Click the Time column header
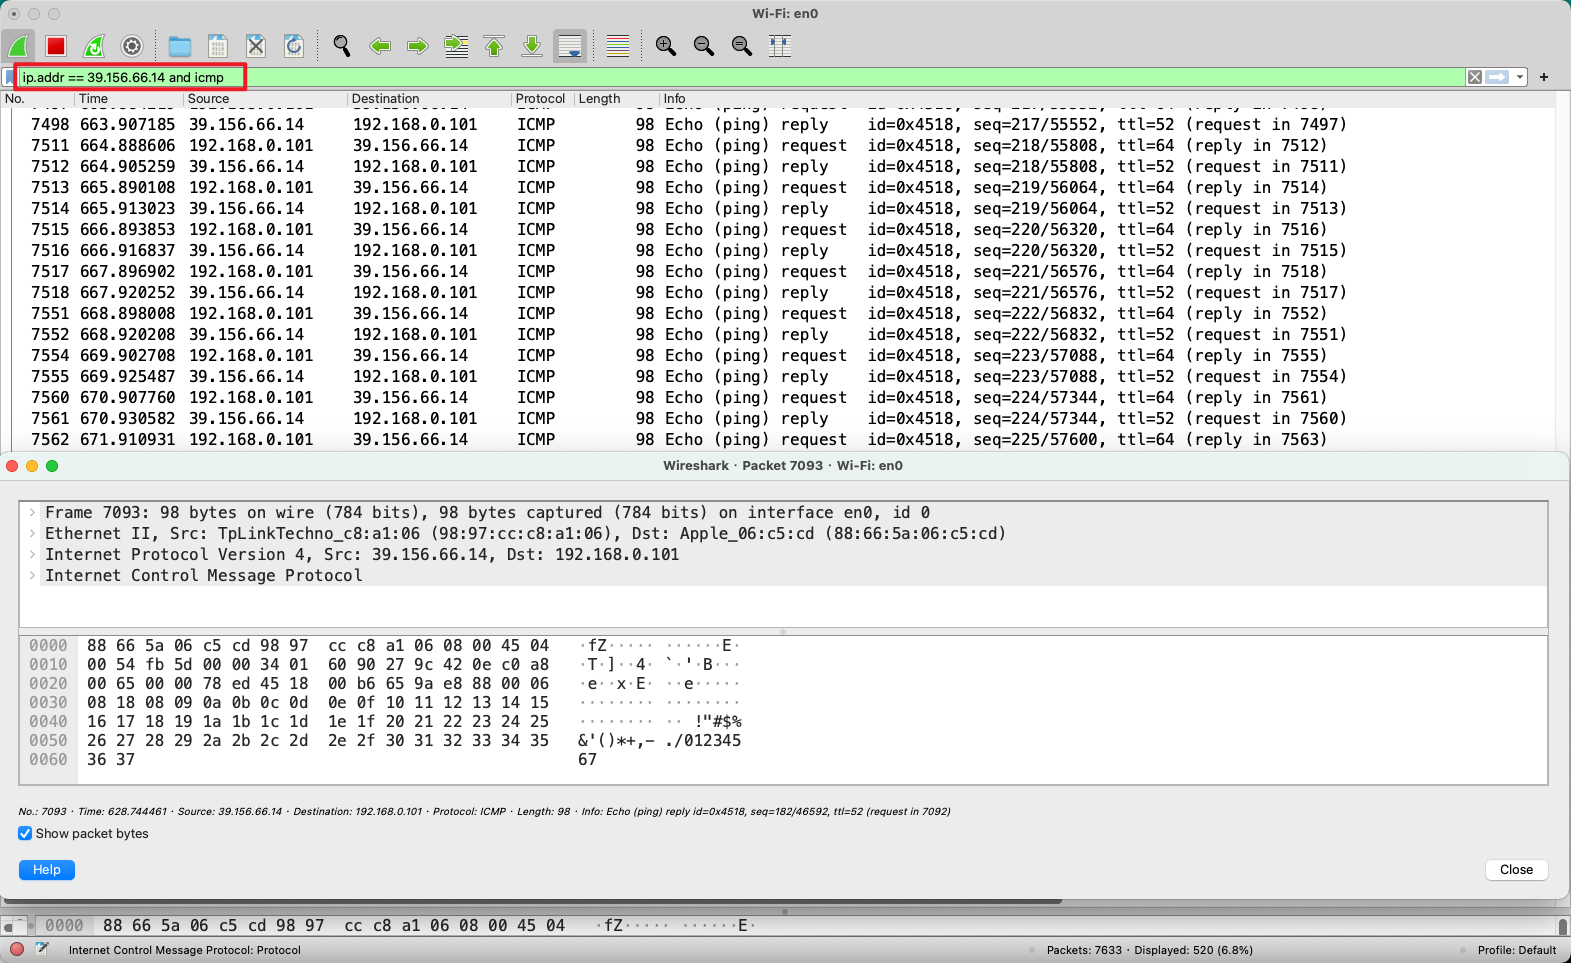Screen dimensions: 1571x963 93,99
